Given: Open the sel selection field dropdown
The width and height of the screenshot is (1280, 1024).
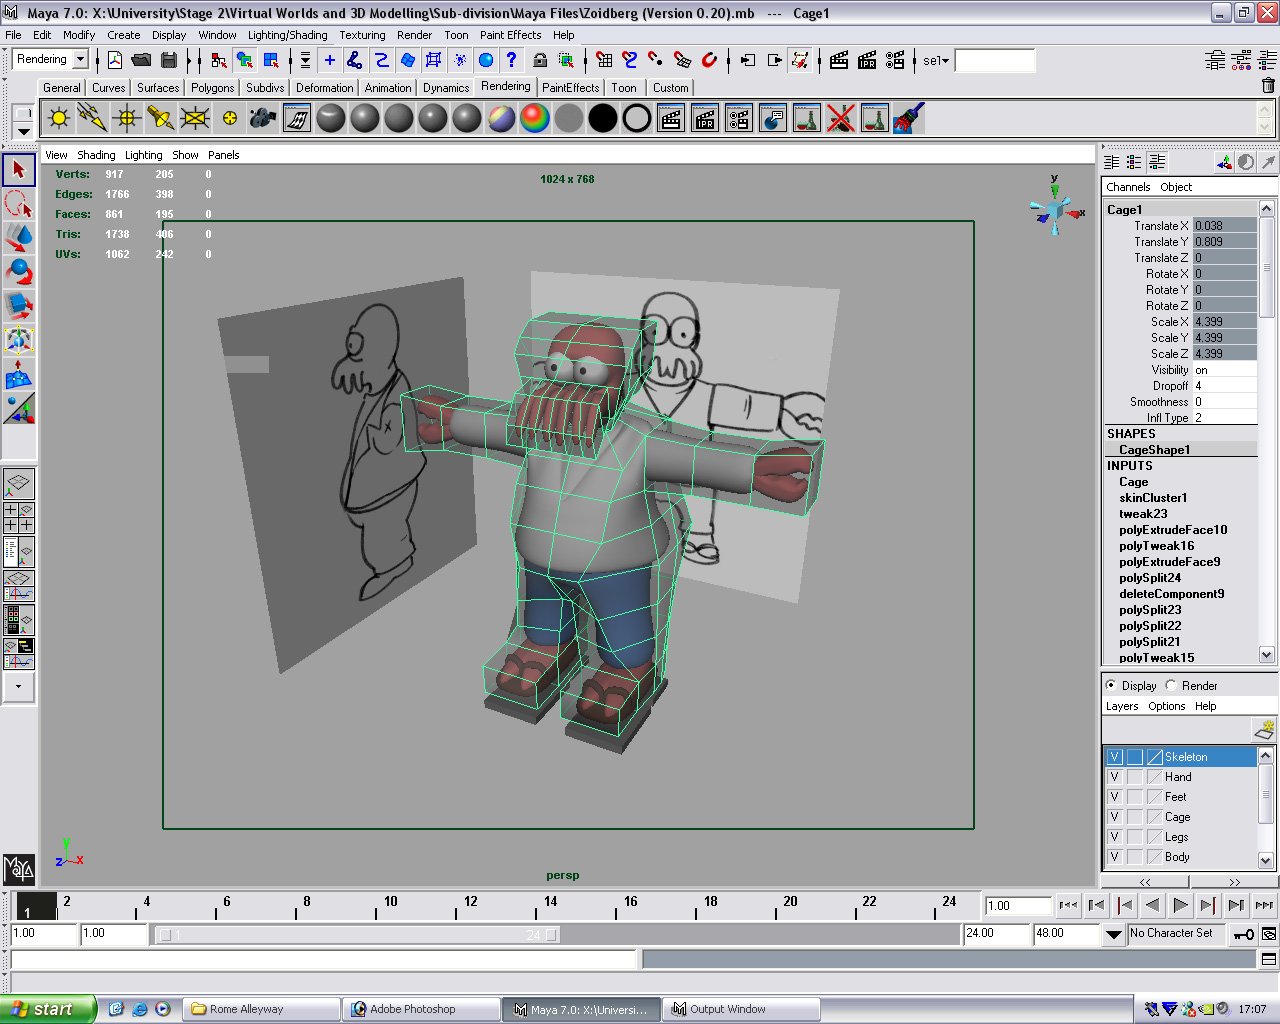Looking at the screenshot, I should (x=936, y=61).
